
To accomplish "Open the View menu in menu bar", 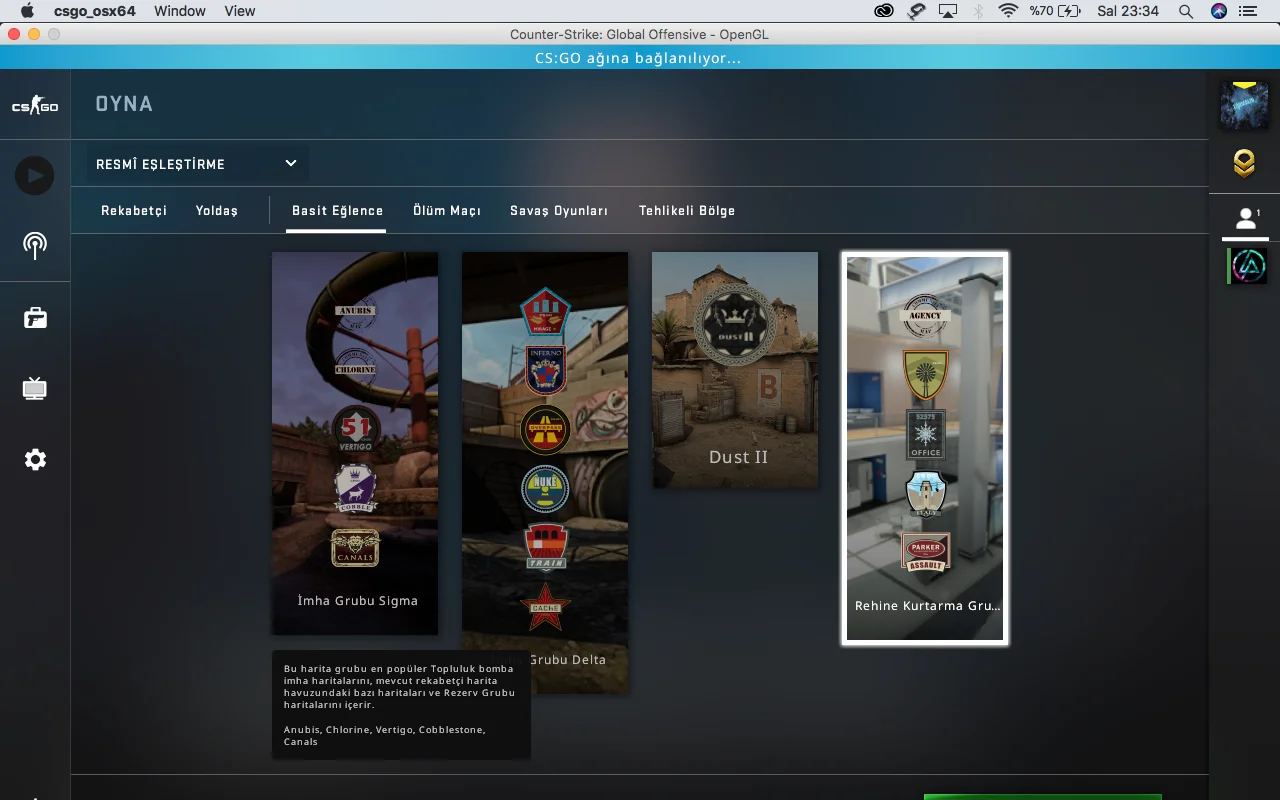I will click(x=240, y=11).
